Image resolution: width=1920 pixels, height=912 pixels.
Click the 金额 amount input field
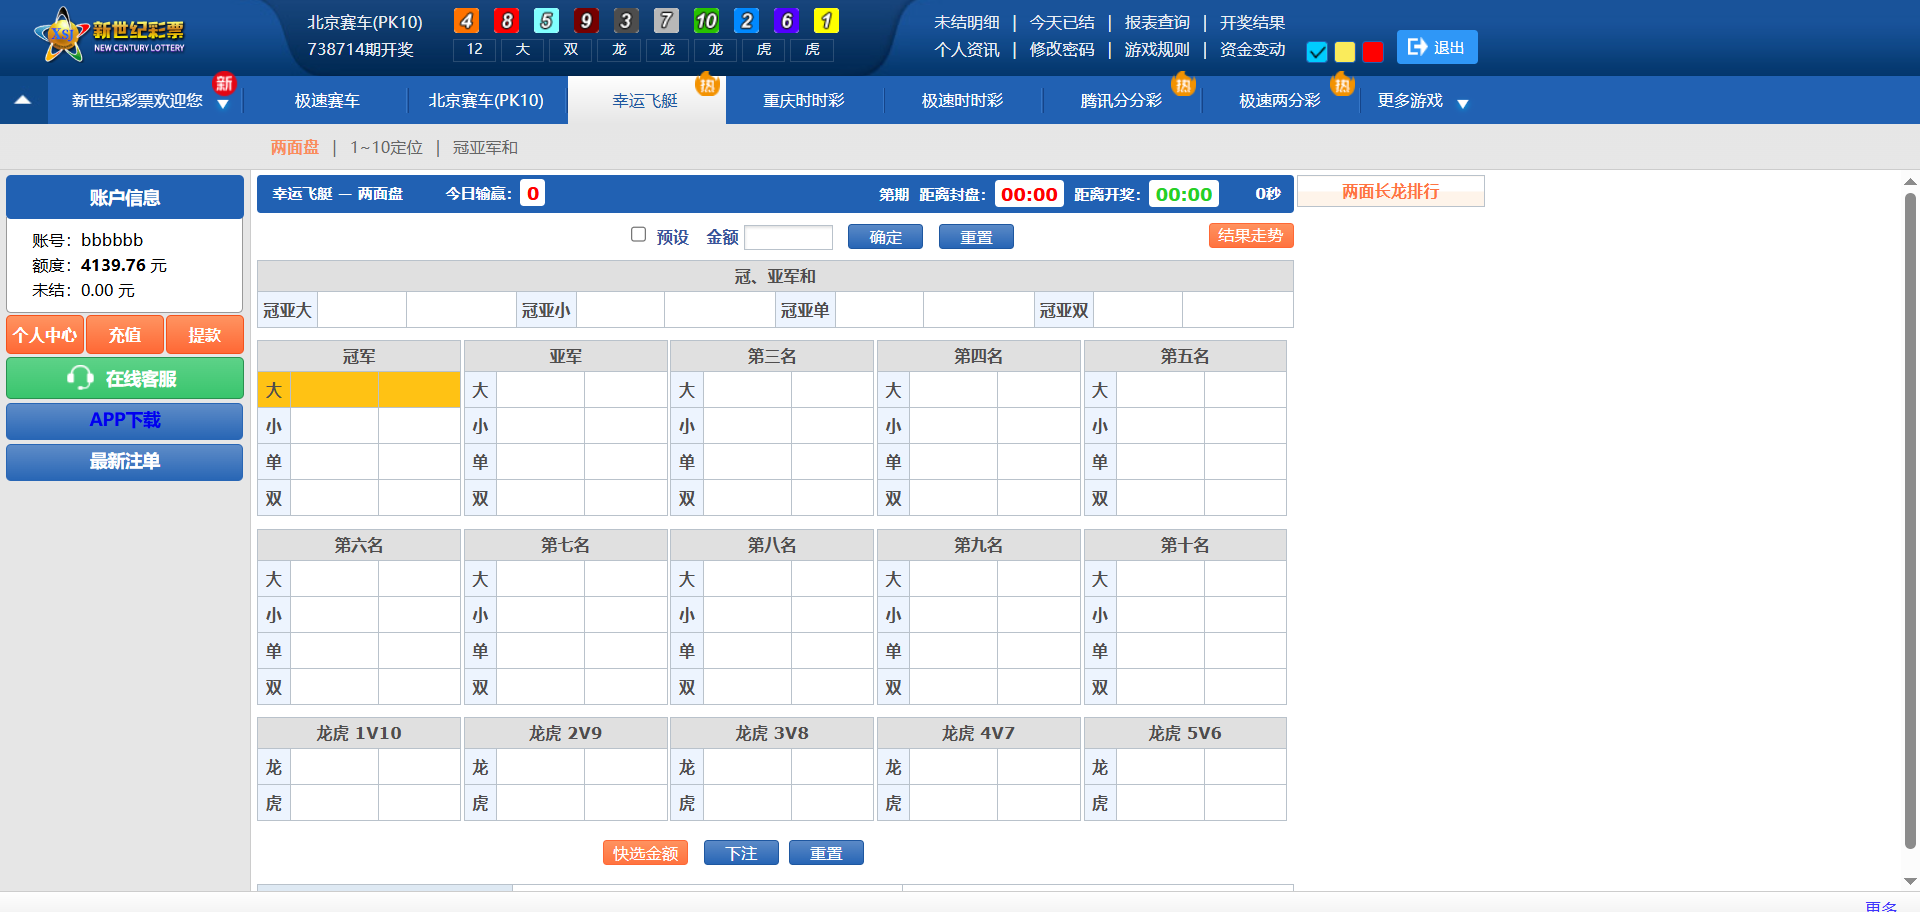point(788,237)
